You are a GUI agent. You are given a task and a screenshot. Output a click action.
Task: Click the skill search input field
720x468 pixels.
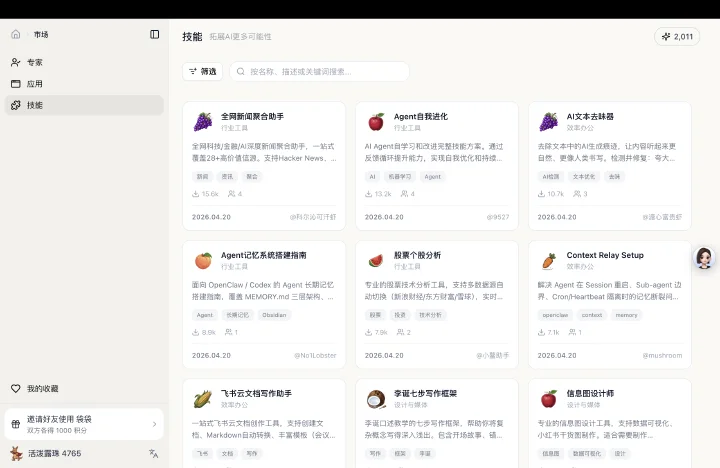coord(319,72)
